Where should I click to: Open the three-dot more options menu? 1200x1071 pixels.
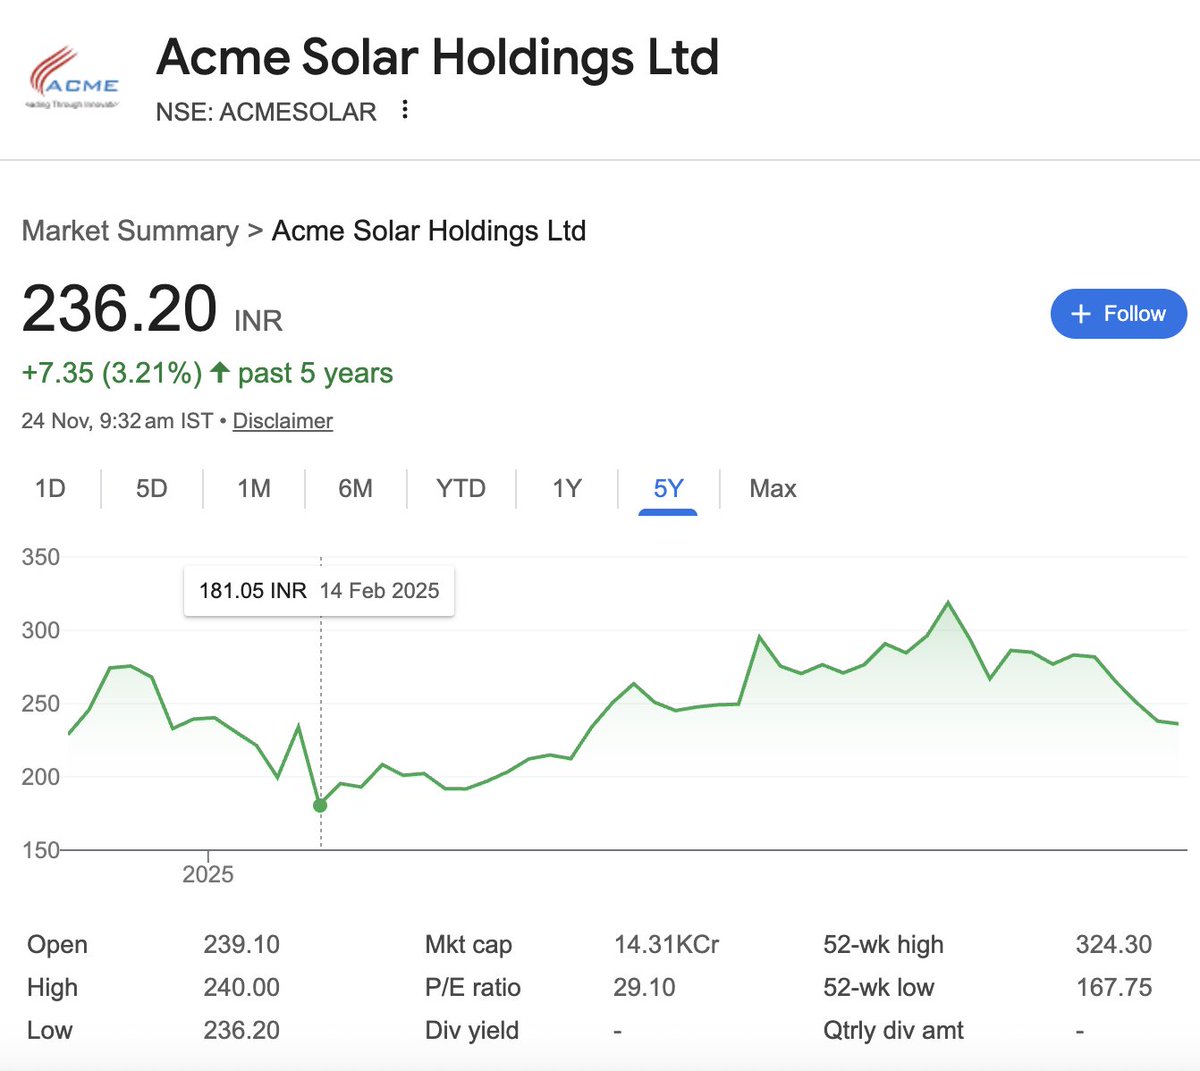pyautogui.click(x=405, y=110)
